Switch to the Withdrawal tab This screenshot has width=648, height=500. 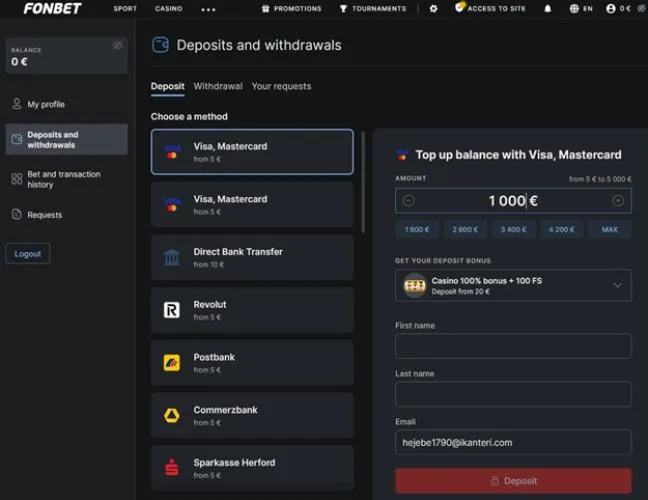point(218,86)
